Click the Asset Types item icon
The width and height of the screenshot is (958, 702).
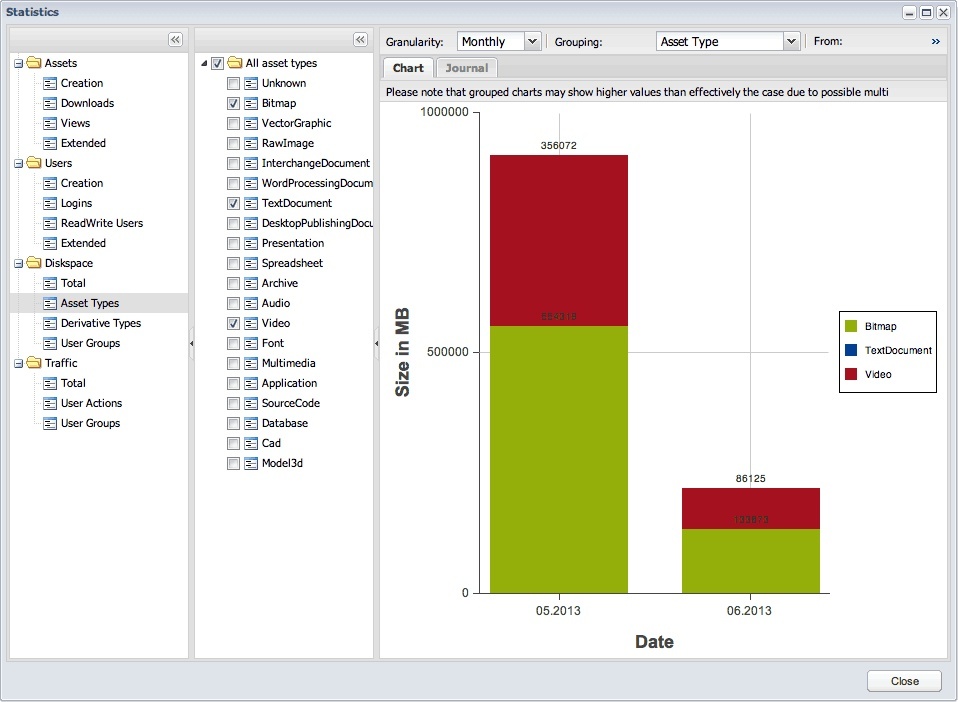coord(50,304)
